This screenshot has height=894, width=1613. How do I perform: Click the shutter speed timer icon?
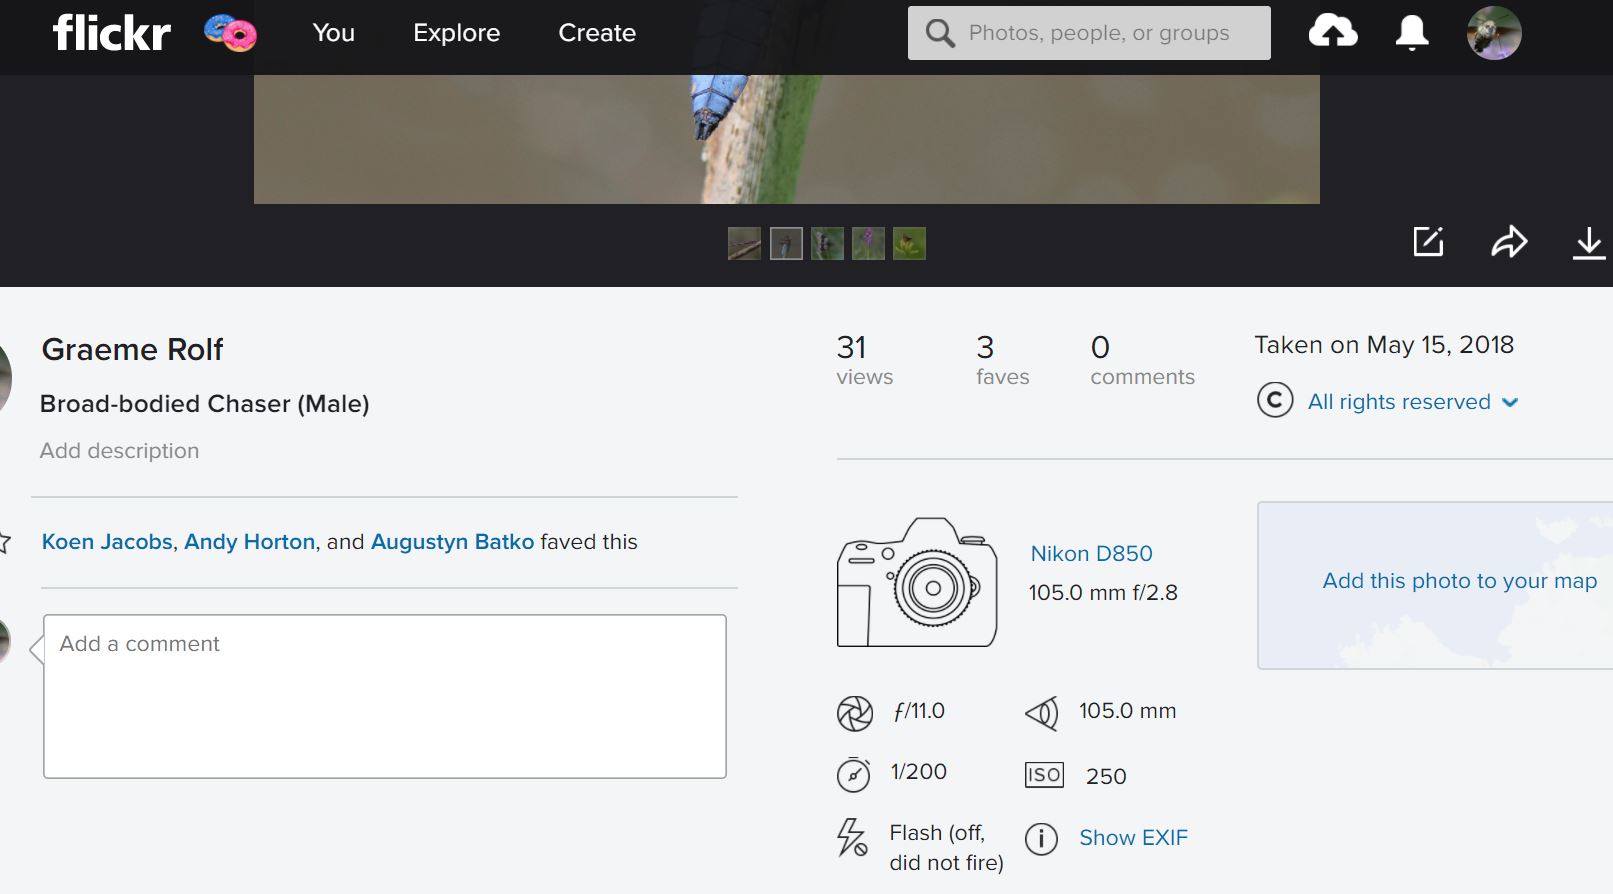[853, 774]
